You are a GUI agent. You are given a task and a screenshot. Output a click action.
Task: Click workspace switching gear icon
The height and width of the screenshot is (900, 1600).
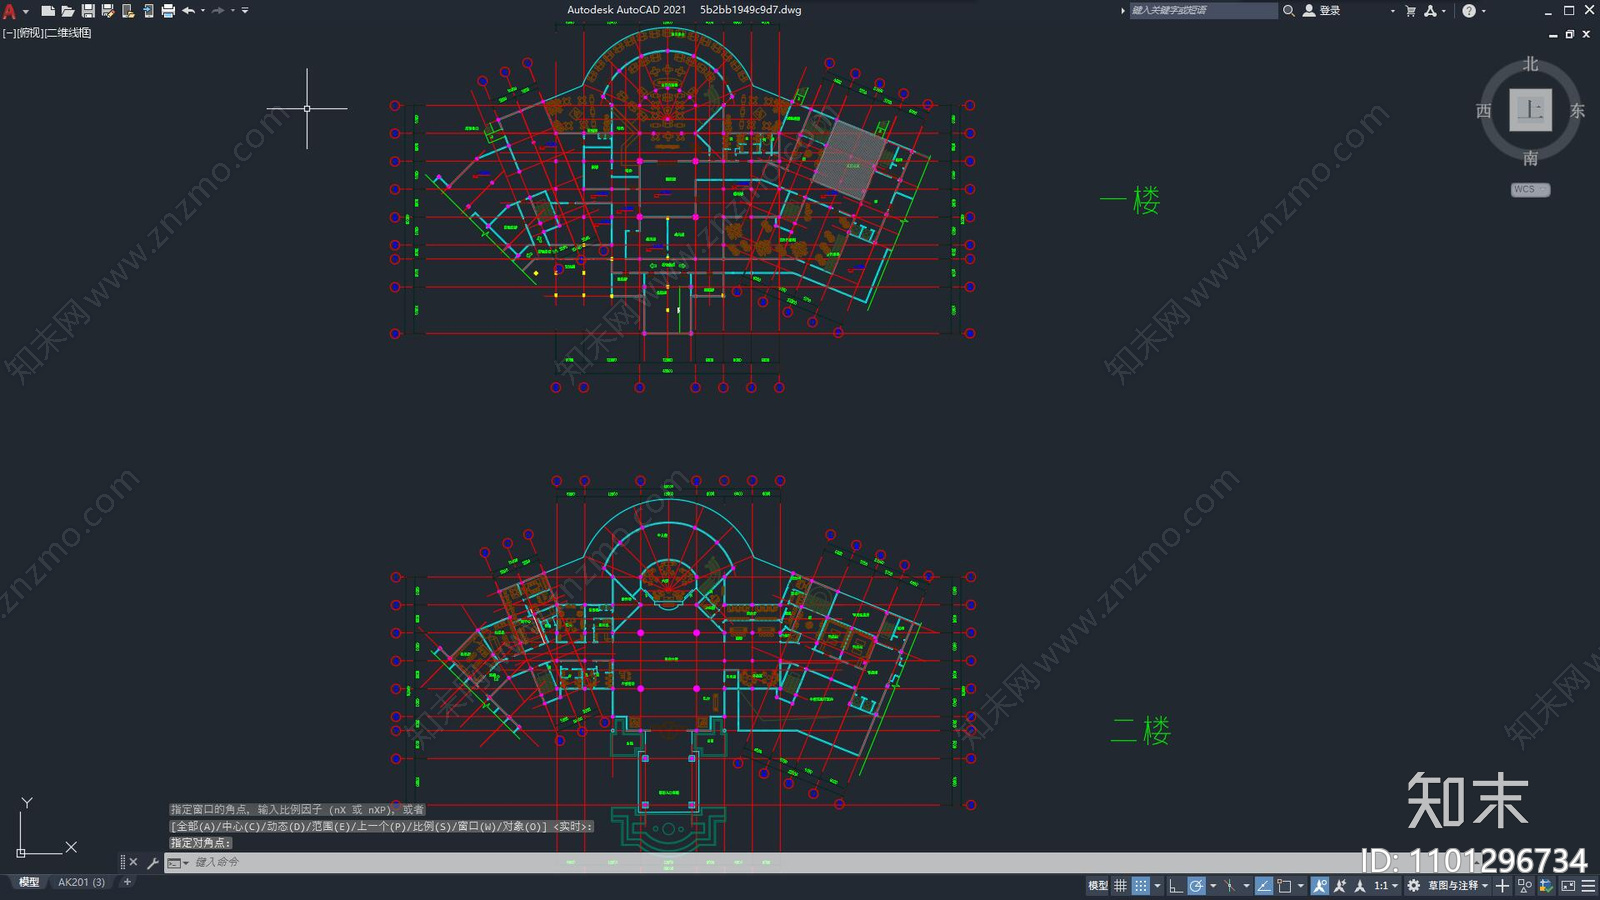(x=1413, y=886)
